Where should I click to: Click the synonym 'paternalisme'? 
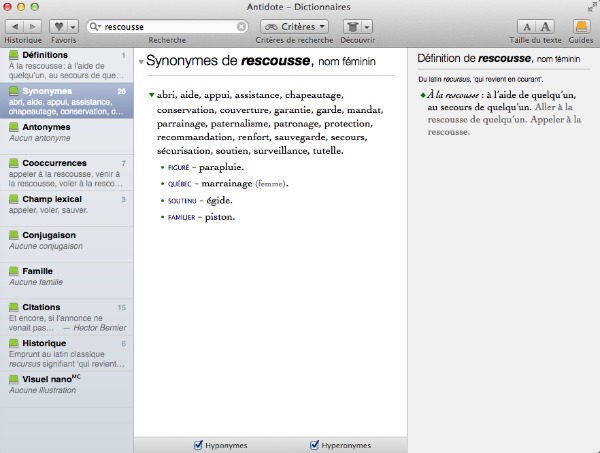coord(239,124)
